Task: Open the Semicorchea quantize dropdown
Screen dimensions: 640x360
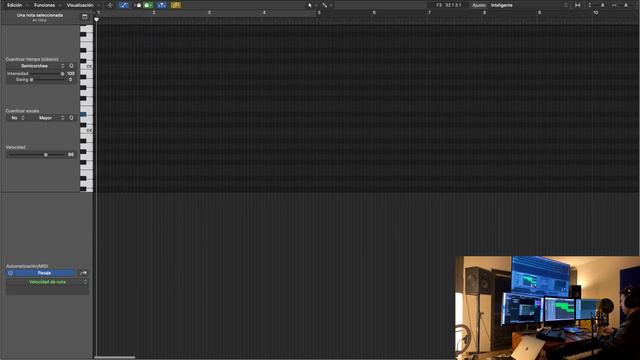Action: 36,66
